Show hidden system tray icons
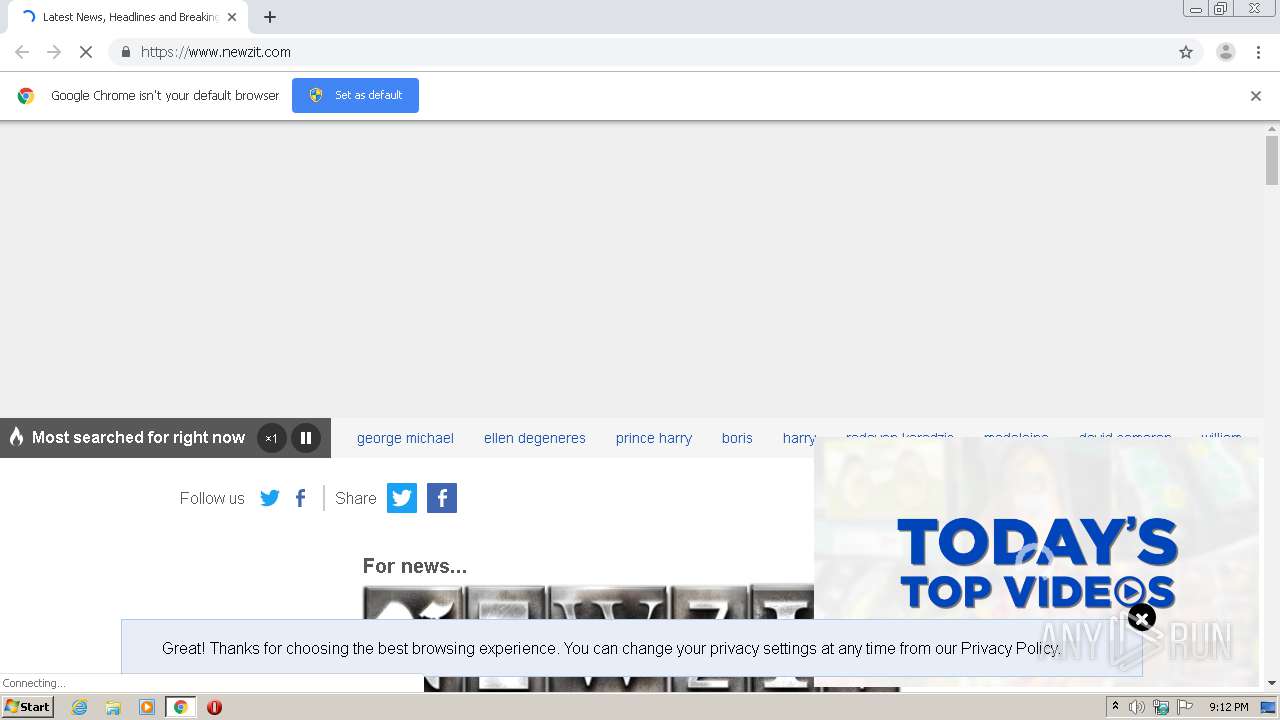This screenshot has height=720, width=1280. point(1115,707)
